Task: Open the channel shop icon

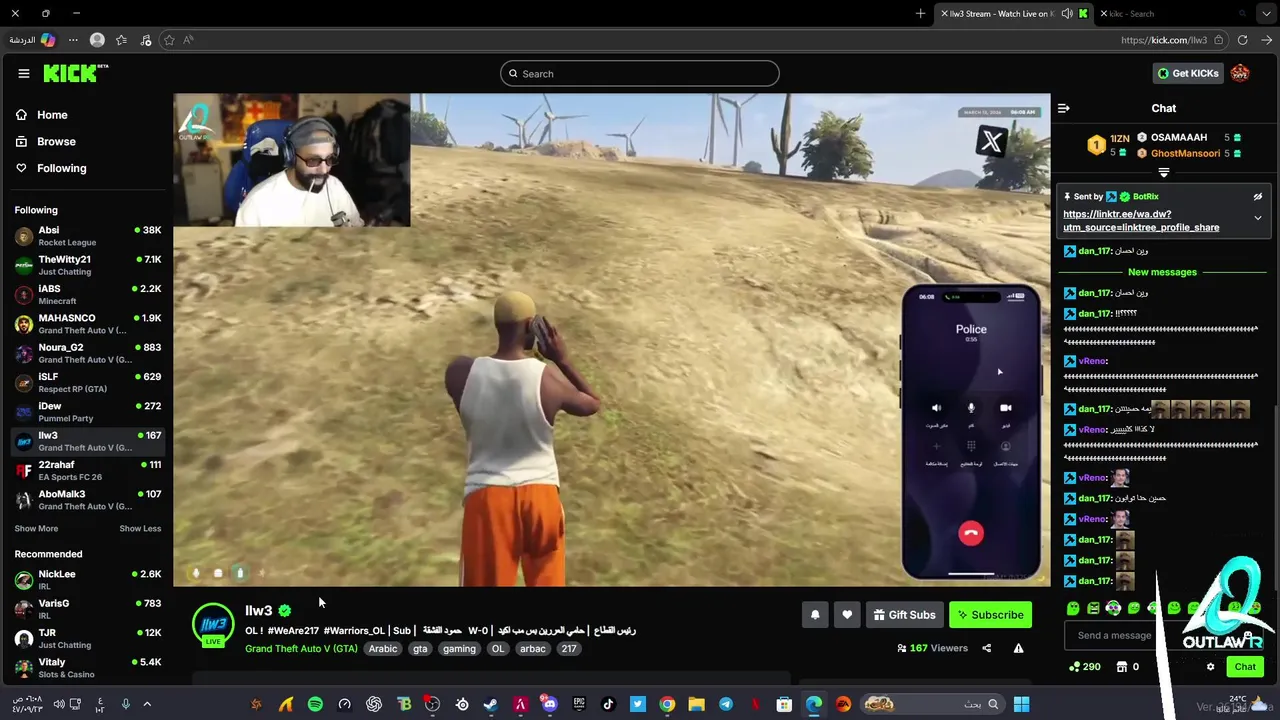Action: click(x=1122, y=667)
